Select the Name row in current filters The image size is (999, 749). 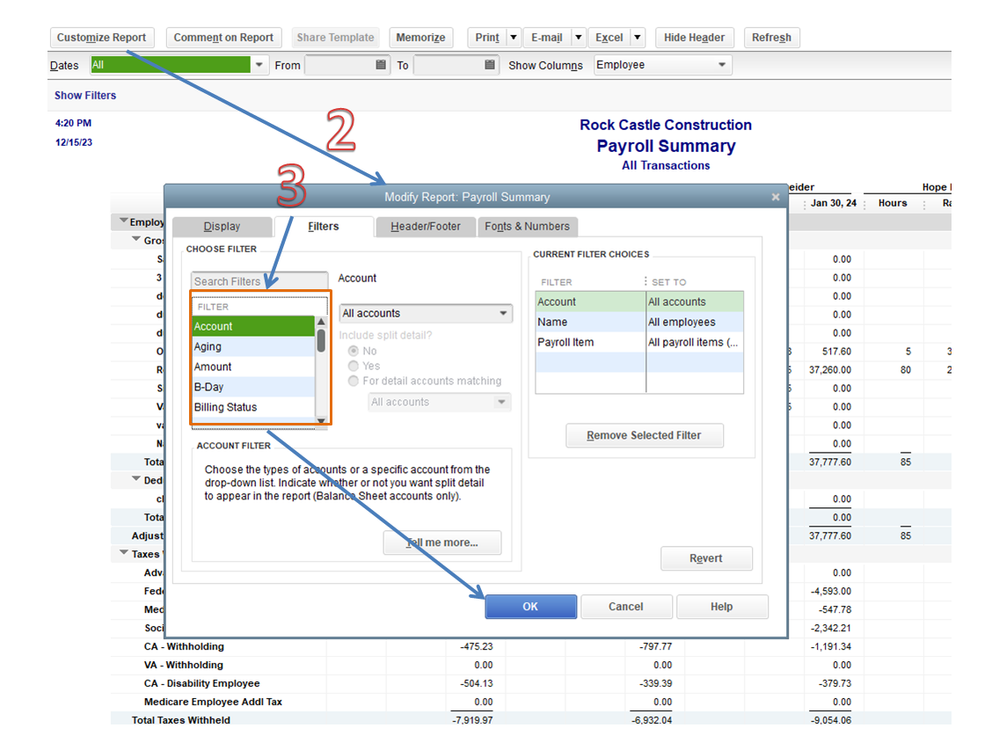point(640,322)
